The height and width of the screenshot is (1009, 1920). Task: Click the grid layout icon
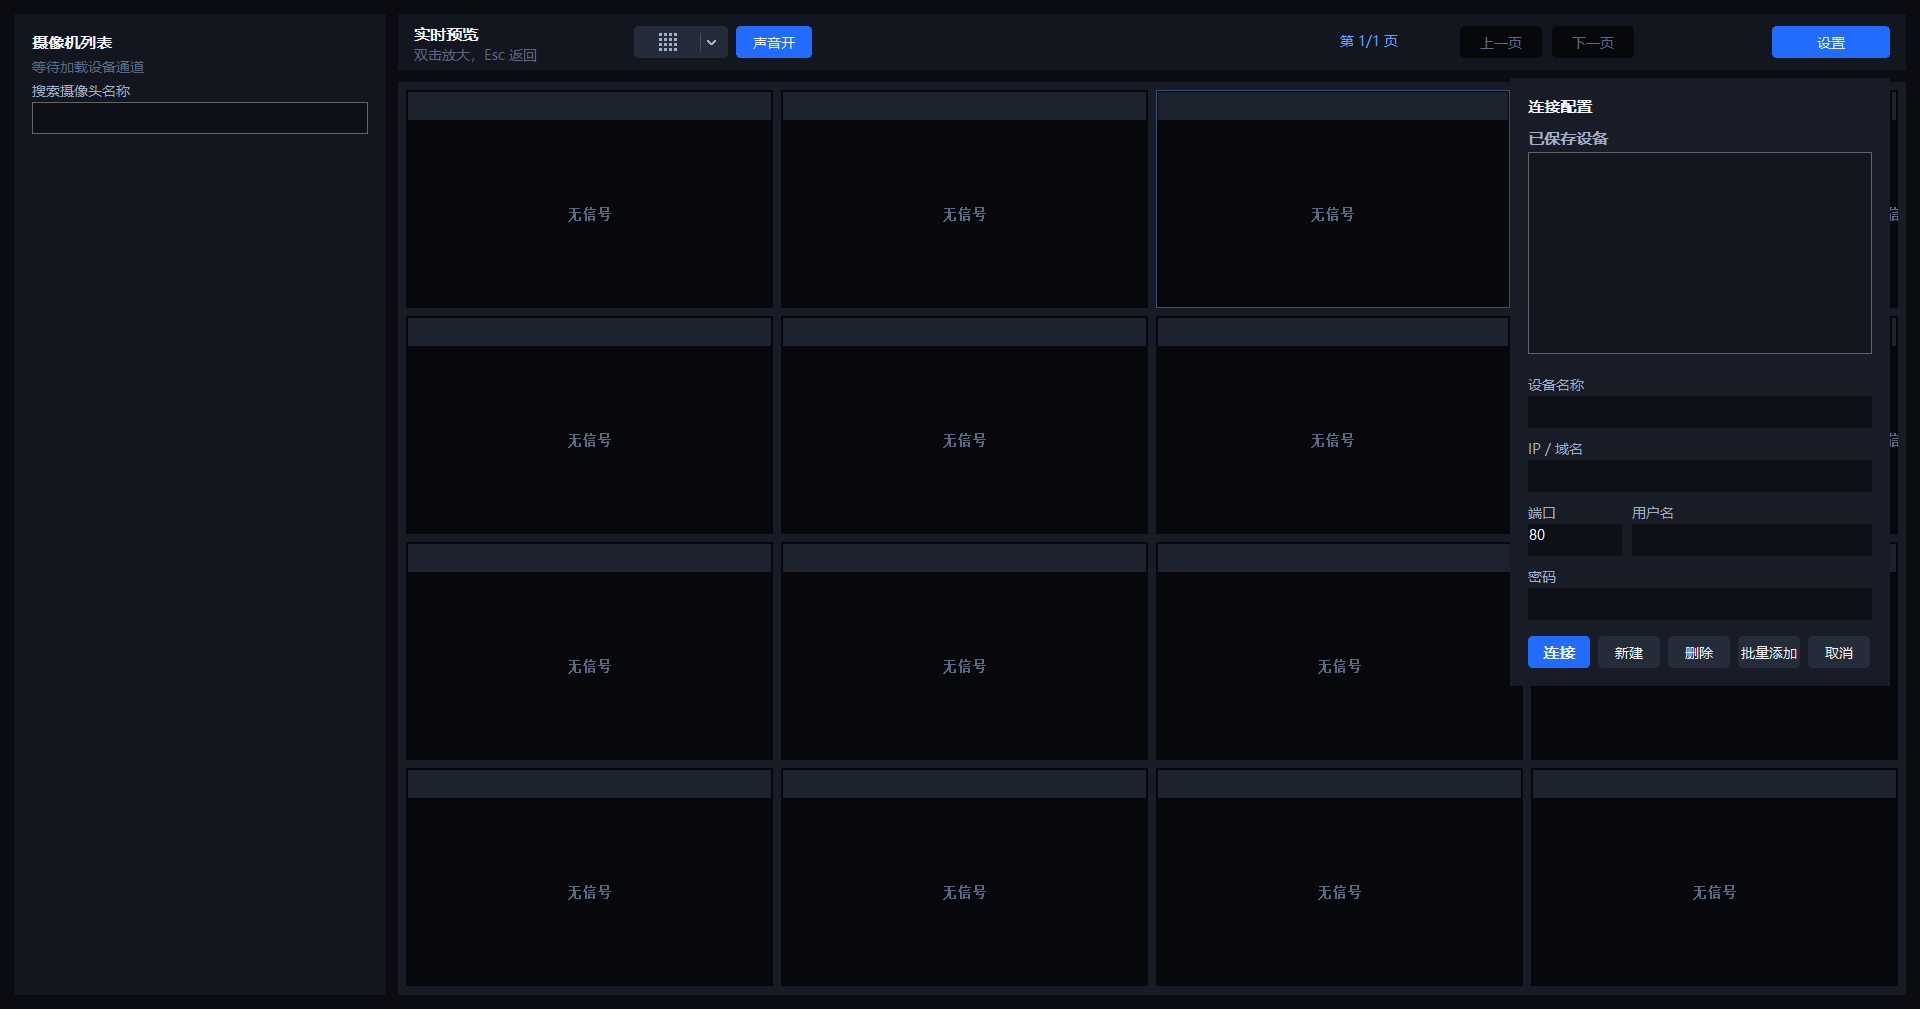[x=667, y=42]
